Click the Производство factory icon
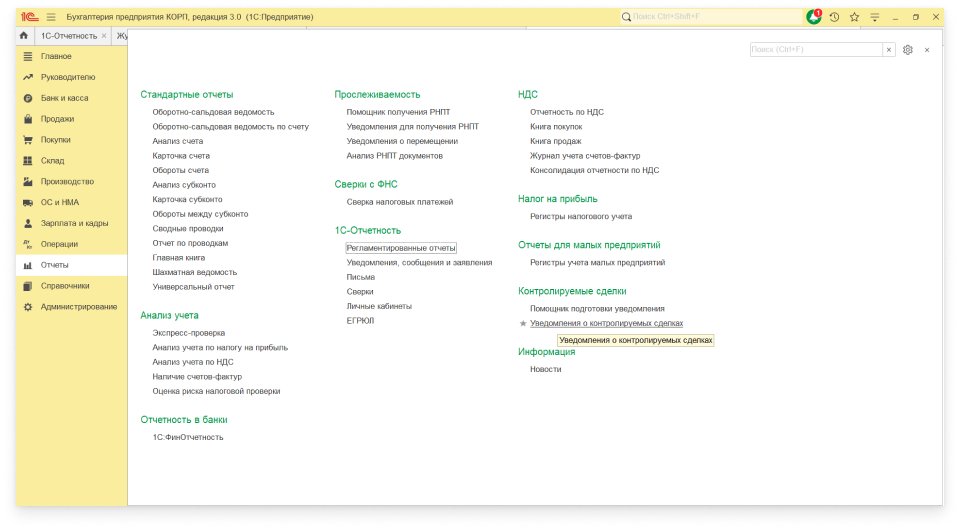Viewport: 960px width, 530px height. [28, 181]
